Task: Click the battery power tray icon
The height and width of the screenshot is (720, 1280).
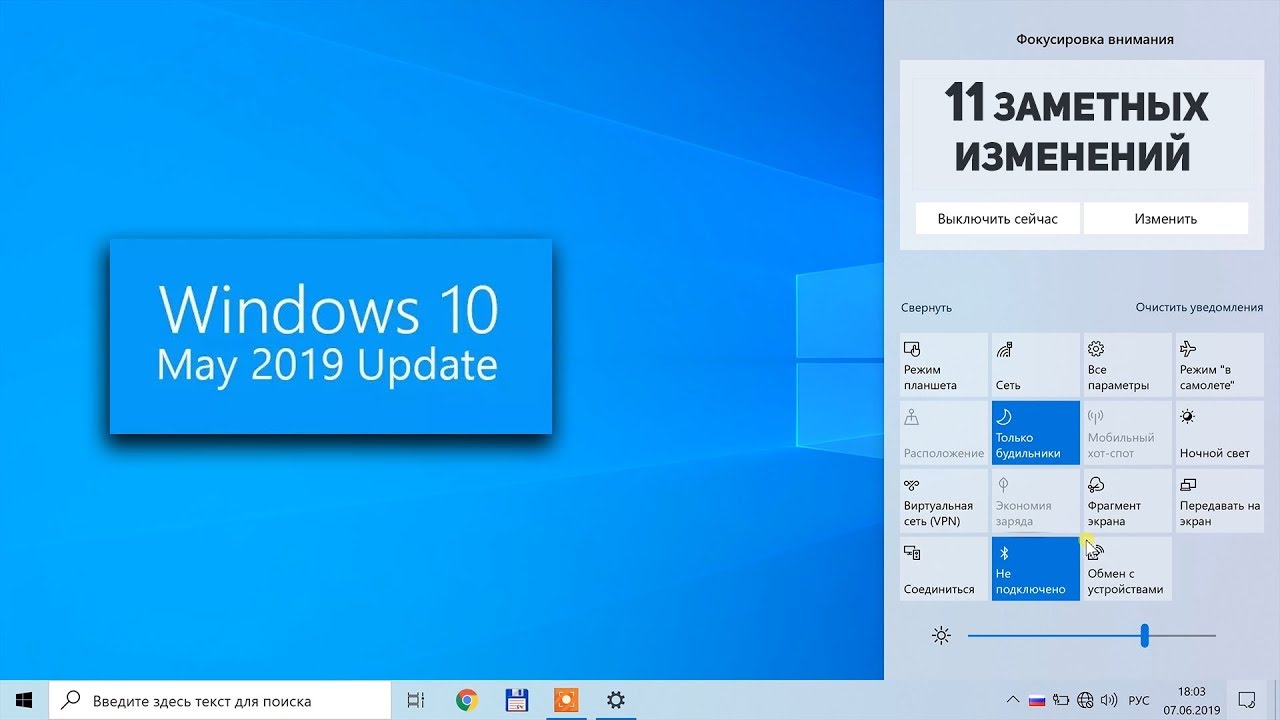Action: [1061, 700]
